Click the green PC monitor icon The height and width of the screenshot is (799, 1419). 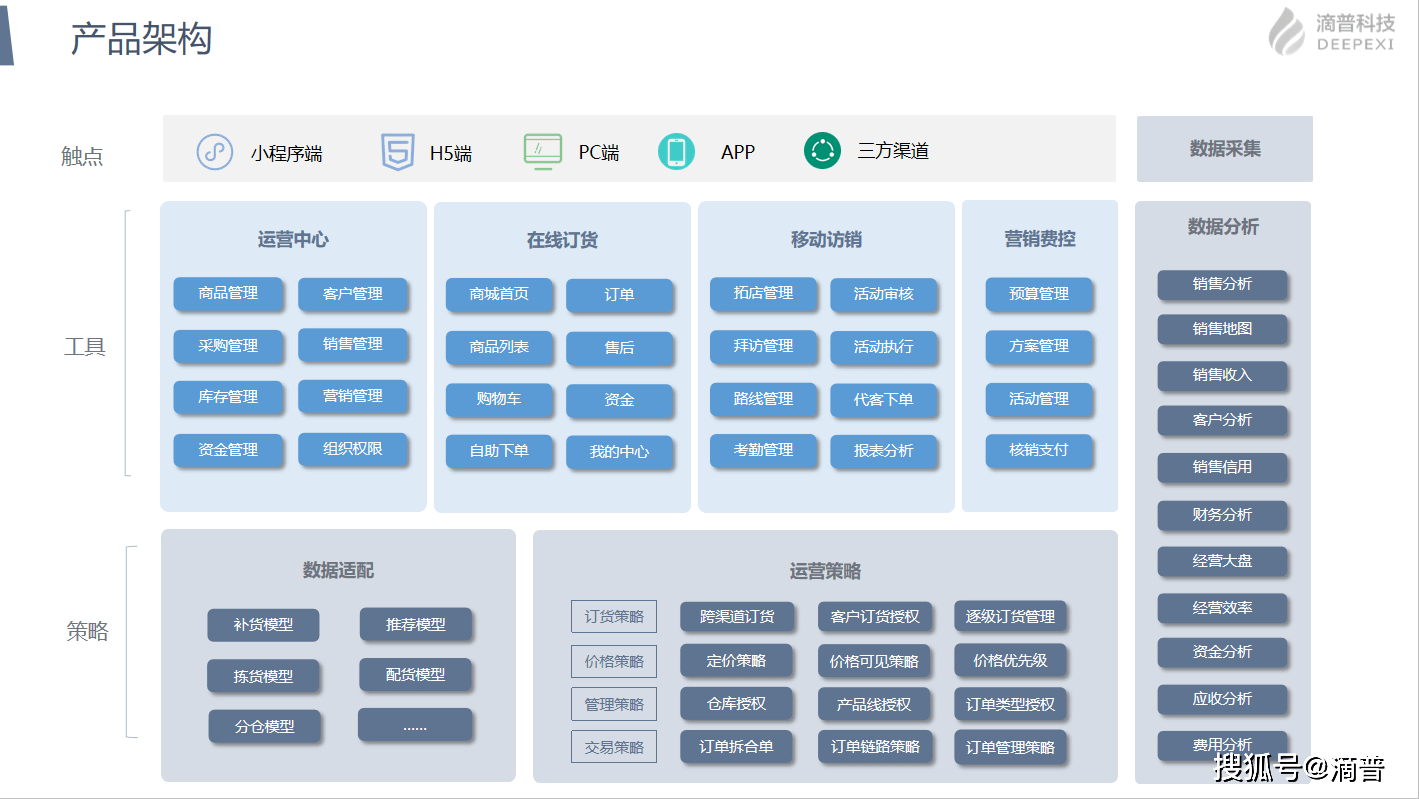(543, 152)
